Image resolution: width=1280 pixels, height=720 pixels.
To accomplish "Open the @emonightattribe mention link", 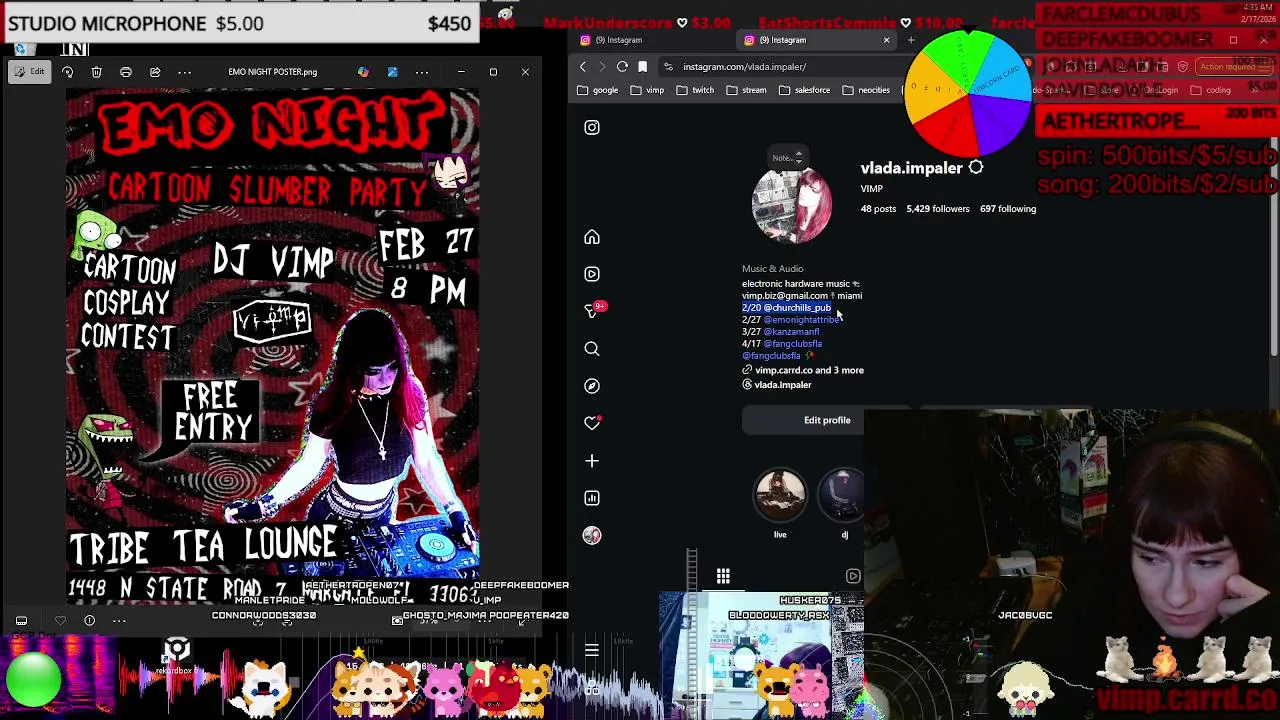I will (x=802, y=320).
